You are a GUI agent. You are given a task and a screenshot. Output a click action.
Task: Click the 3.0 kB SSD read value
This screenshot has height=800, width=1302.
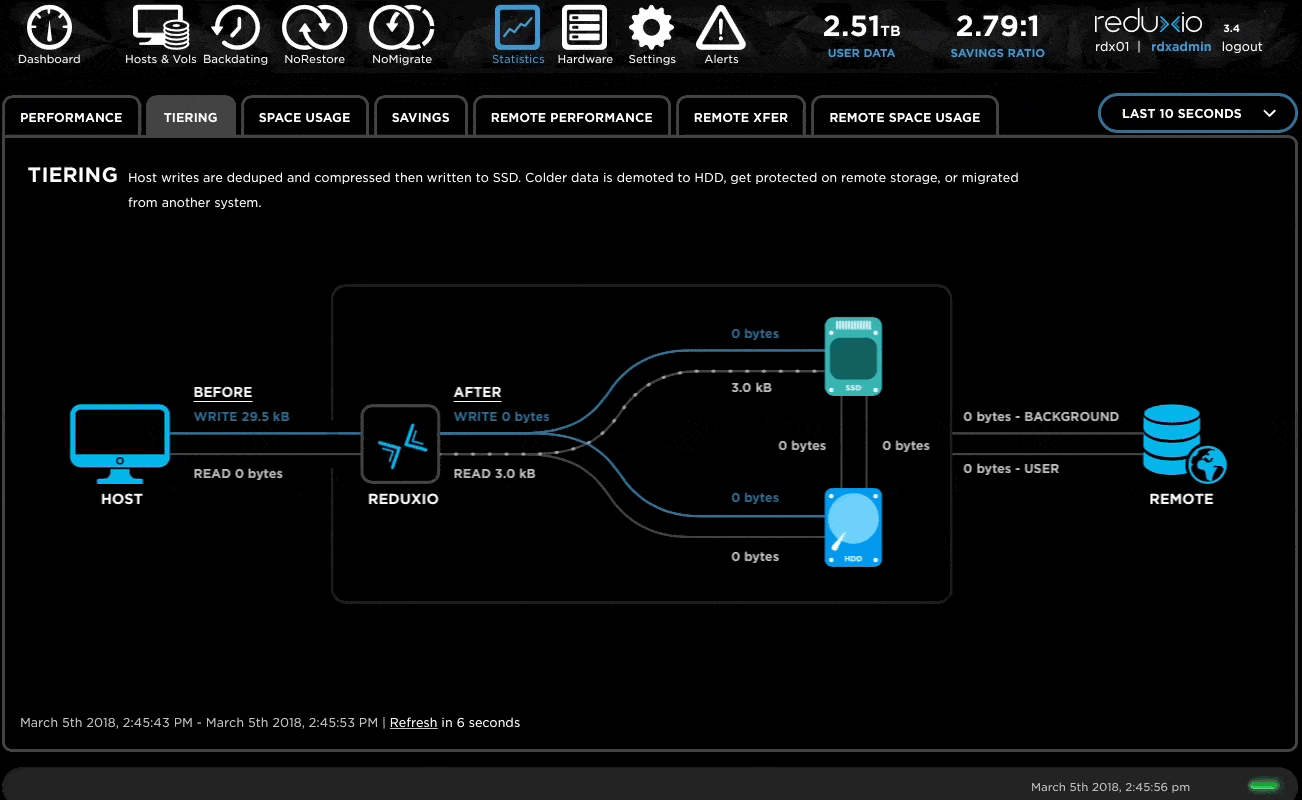[751, 387]
